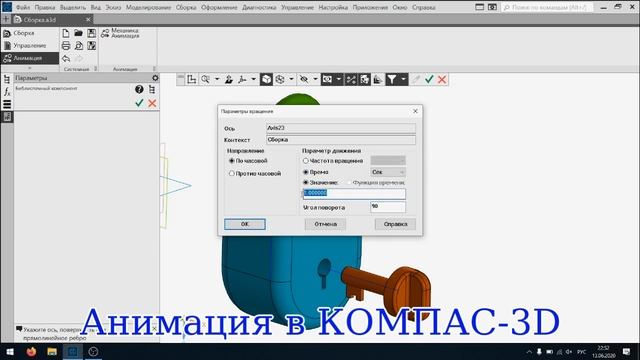Expand Системная toolbar group
This screenshot has height=360, width=640.
pos(96,69)
